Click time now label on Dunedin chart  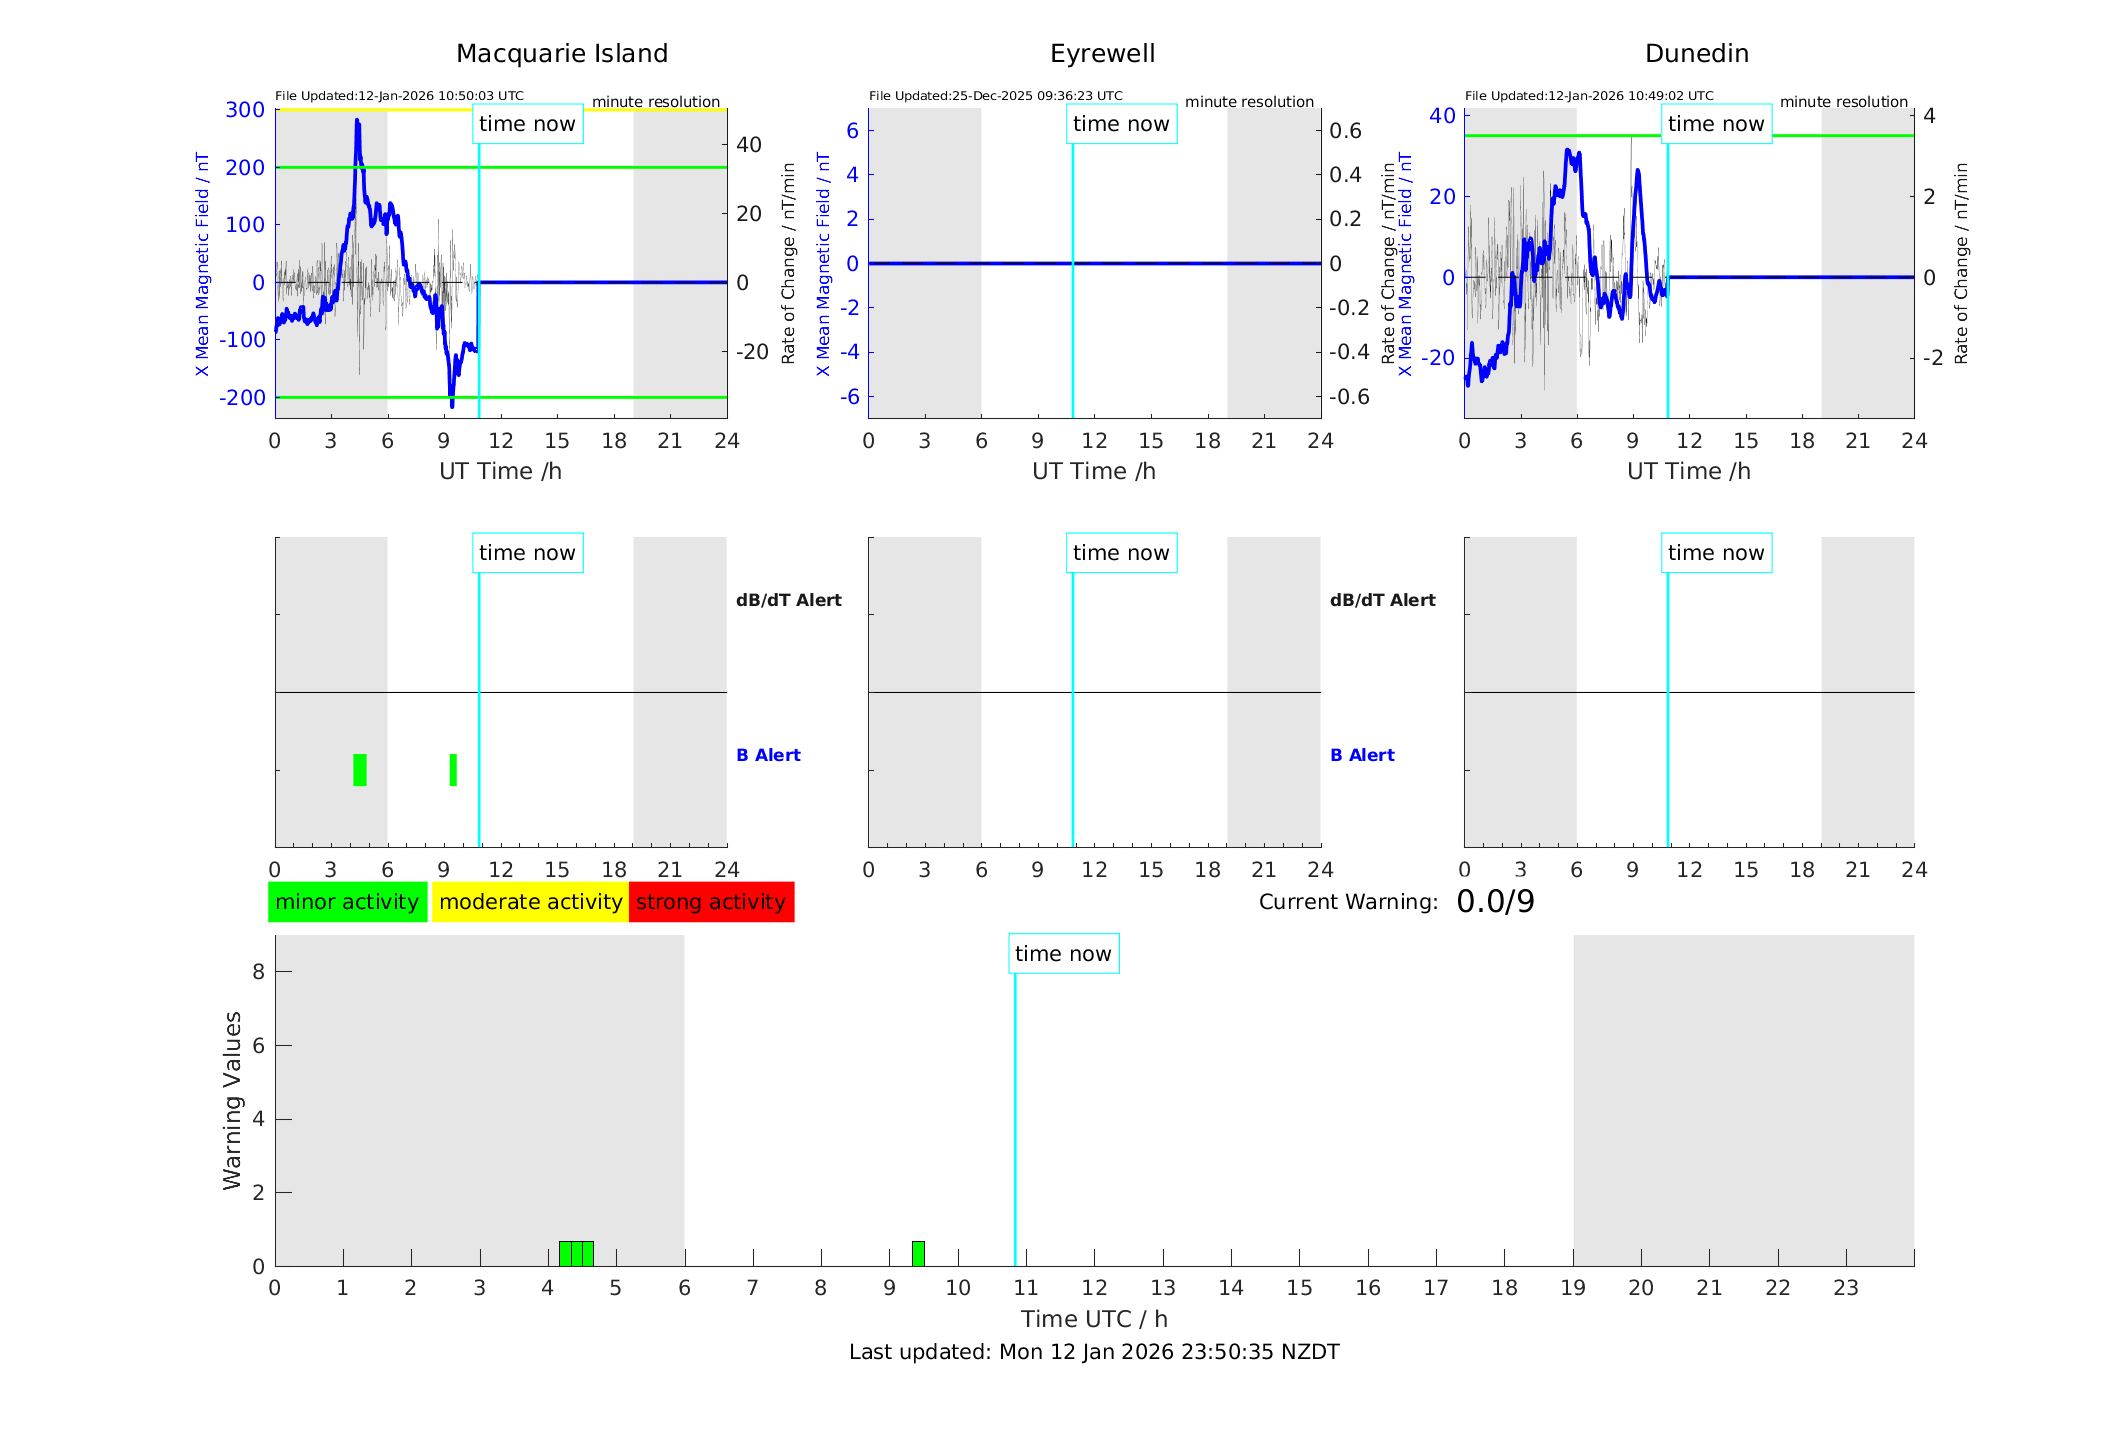pyautogui.click(x=1716, y=124)
